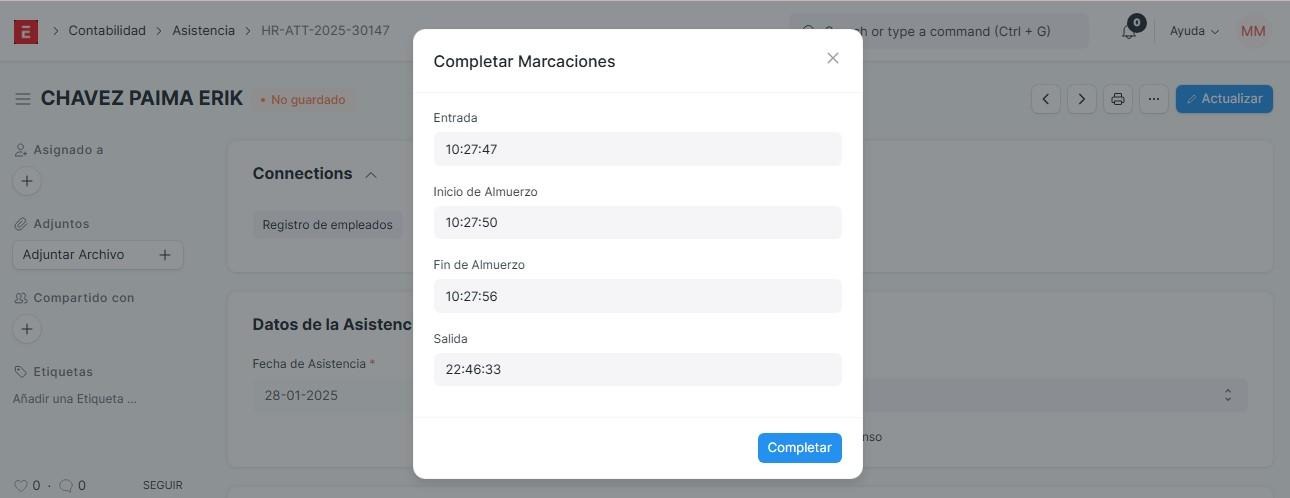Click the Actualizar button
Viewport: 1290px width, 498px height.
[x=1224, y=99]
